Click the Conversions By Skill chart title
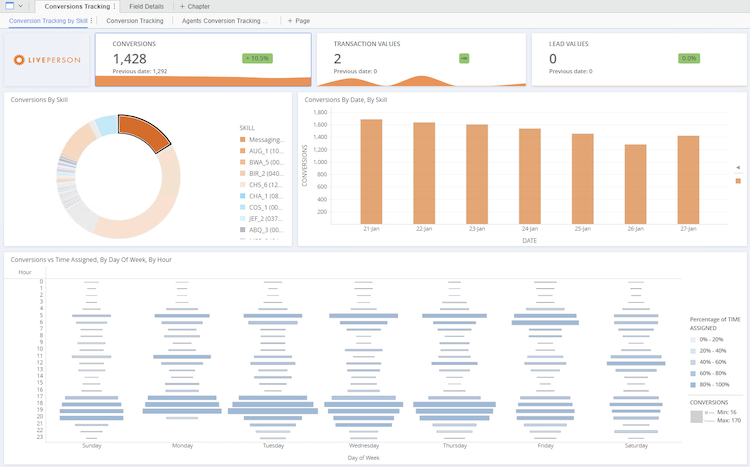The image size is (750, 467). [39, 100]
